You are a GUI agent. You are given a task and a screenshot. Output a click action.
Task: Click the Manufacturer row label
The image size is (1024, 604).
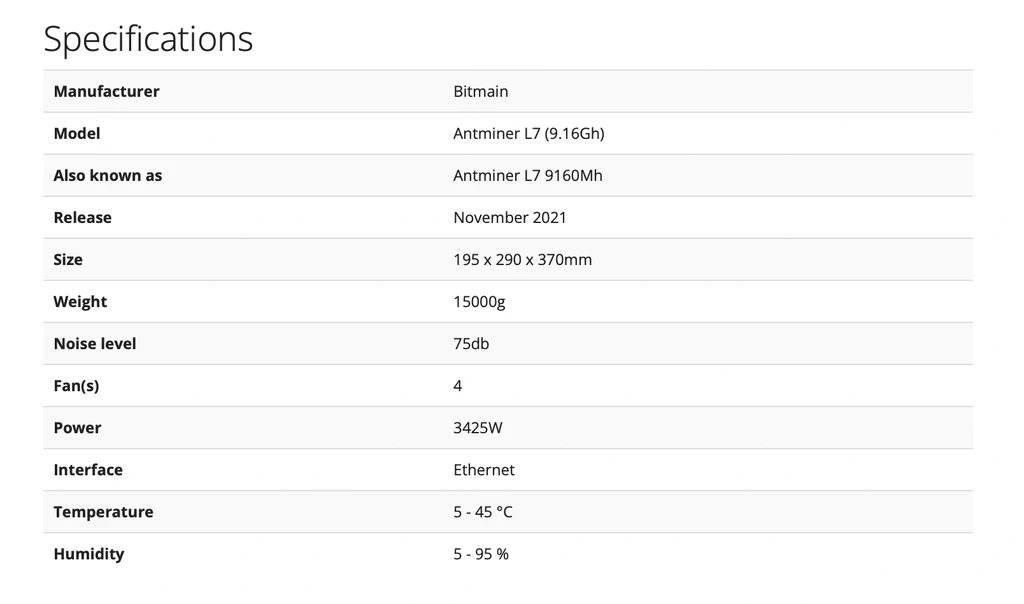click(x=106, y=91)
